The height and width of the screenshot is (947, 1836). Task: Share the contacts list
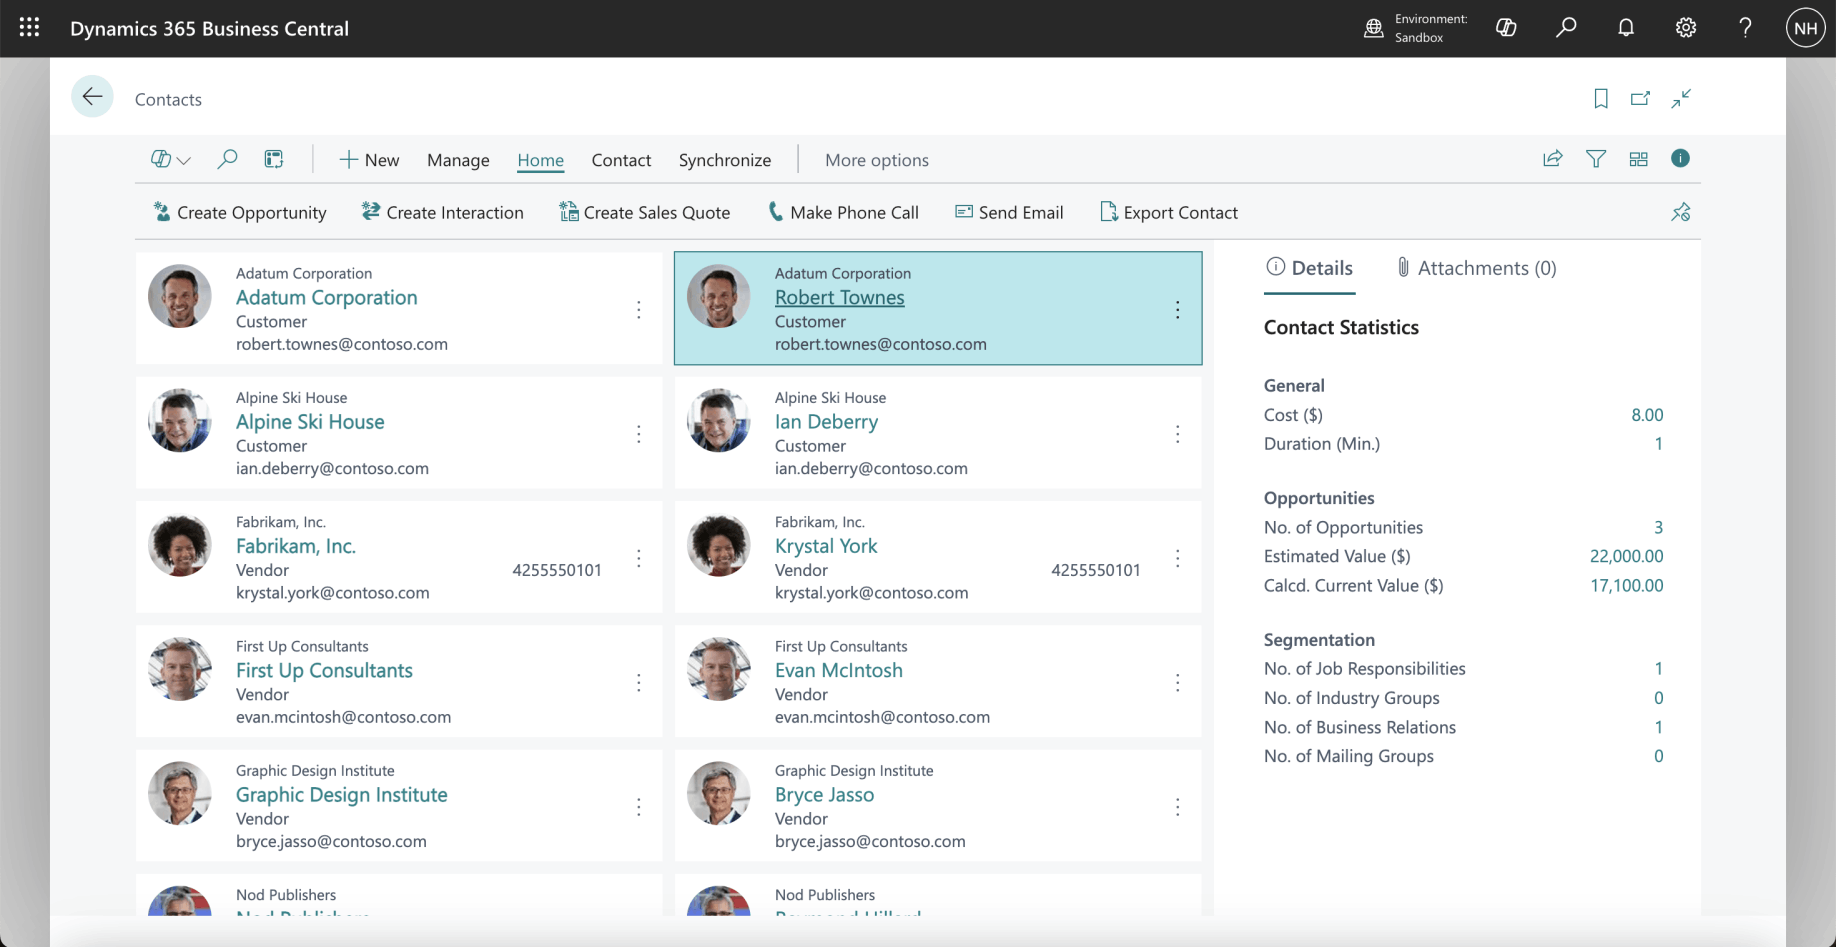(x=1553, y=158)
